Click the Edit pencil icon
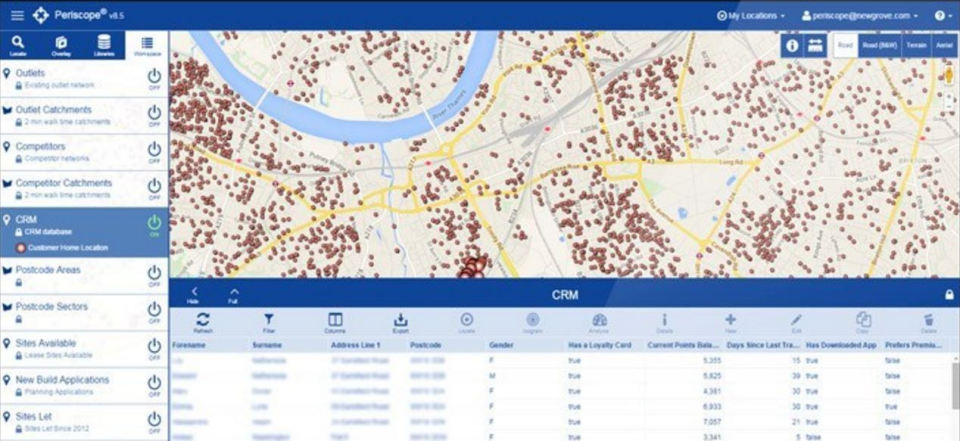This screenshot has height=441, width=960. [x=796, y=321]
